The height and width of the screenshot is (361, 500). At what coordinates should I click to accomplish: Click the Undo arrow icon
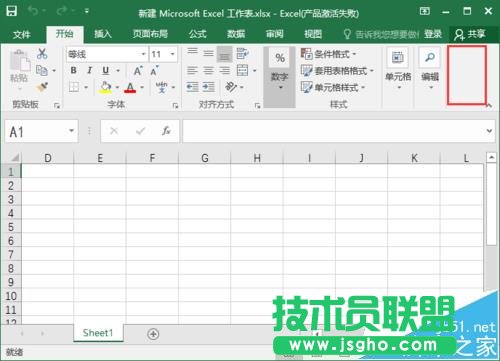pyautogui.click(x=33, y=11)
